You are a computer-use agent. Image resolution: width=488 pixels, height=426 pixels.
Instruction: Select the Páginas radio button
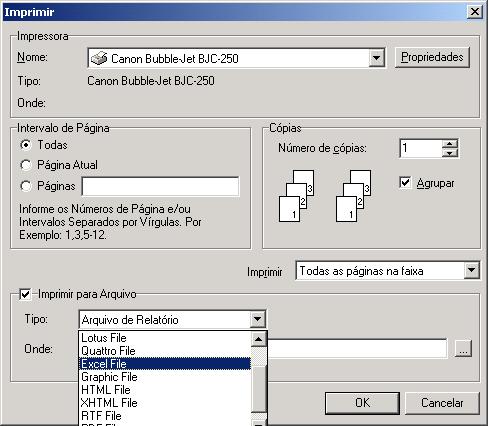tap(26, 186)
